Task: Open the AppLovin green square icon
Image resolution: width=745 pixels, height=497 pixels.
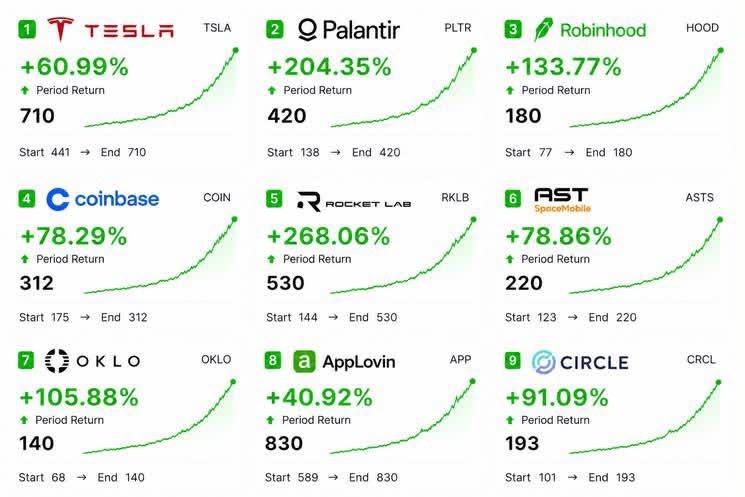Action: 304,362
